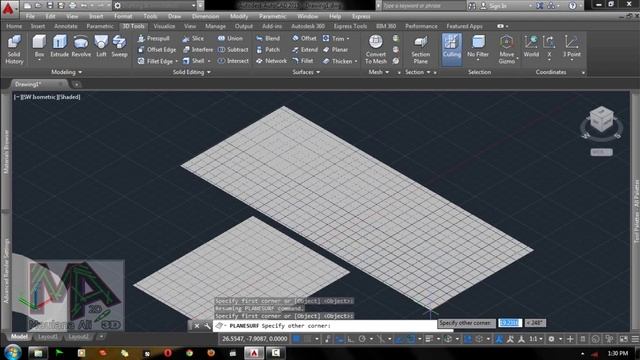
Task: Open Modeling panel dropdown
Action: tap(67, 72)
